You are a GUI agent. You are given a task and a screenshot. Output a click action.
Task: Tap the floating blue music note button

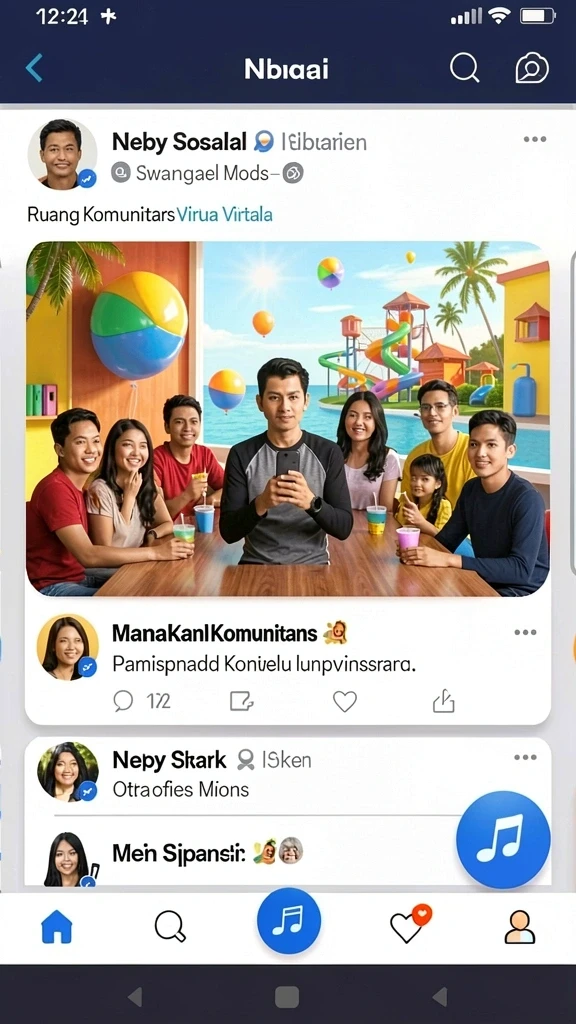[x=503, y=839]
